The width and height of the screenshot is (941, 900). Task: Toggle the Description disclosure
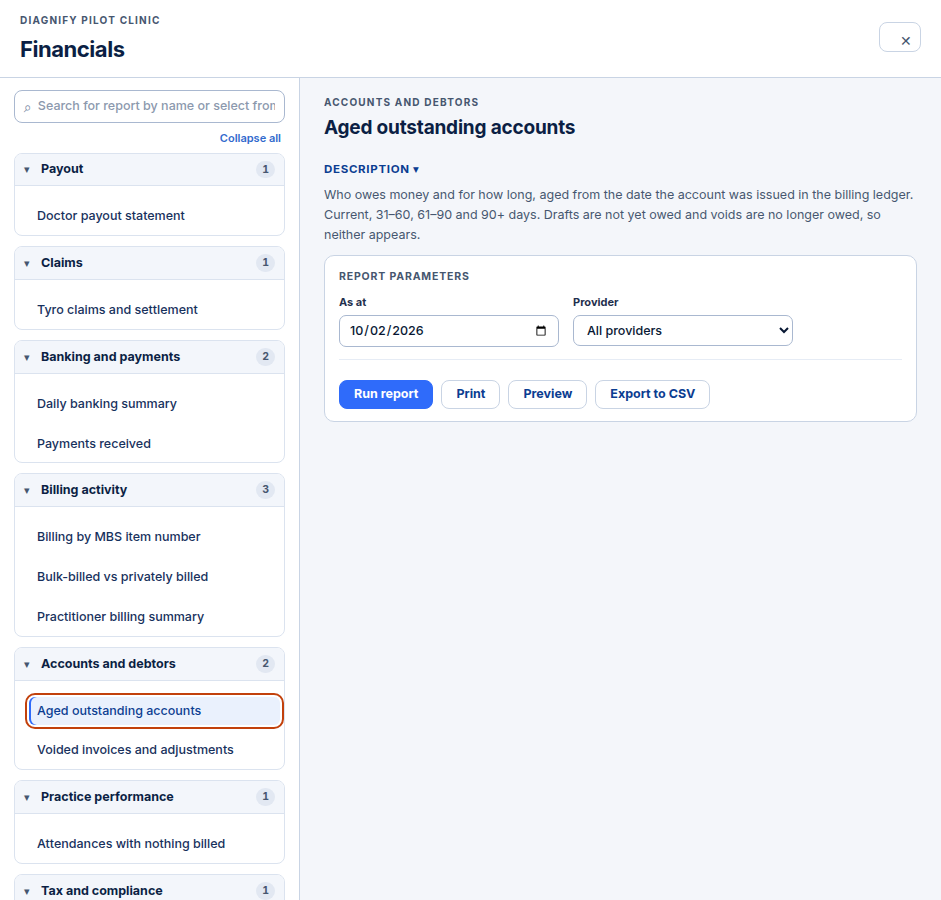coord(371,169)
